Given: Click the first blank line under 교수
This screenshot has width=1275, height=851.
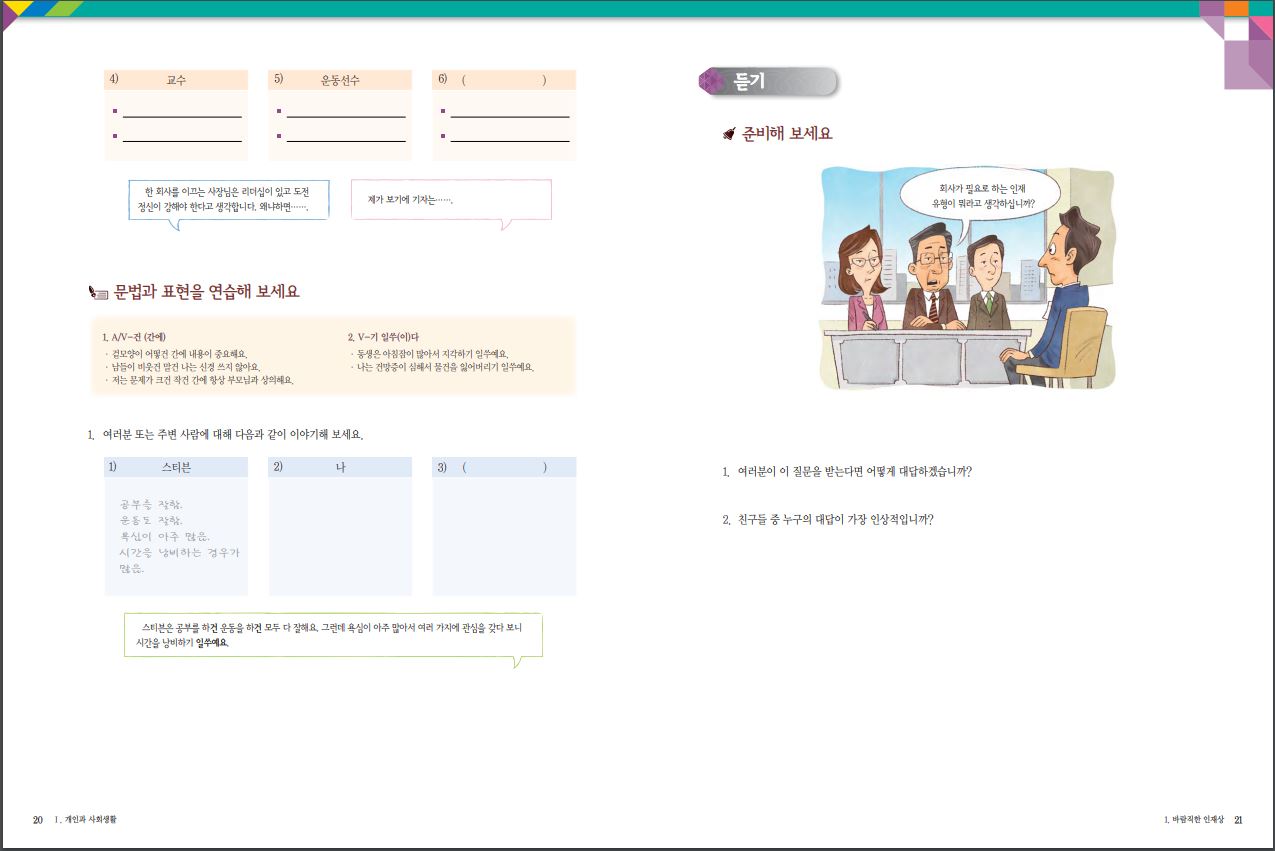Looking at the screenshot, I should pyautogui.click(x=181, y=116).
